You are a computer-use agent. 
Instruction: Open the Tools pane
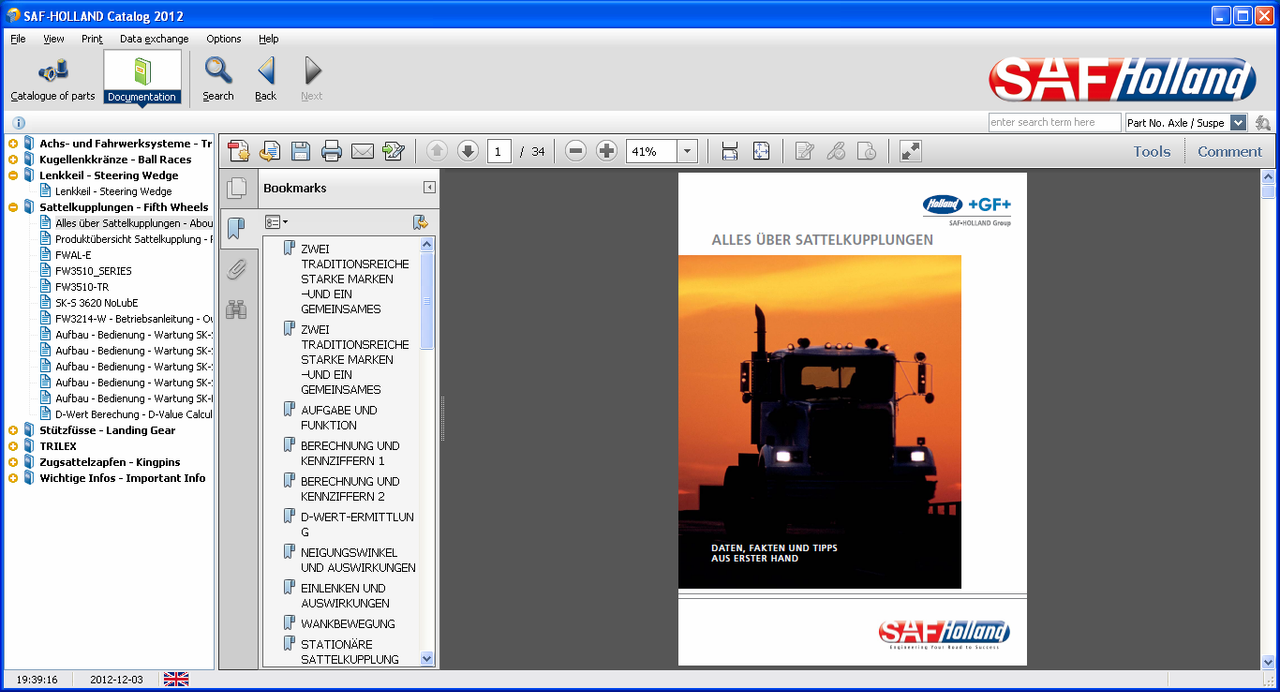(1151, 152)
